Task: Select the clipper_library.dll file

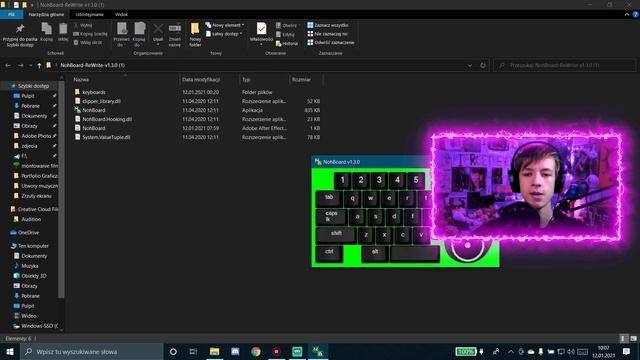Action: [x=101, y=101]
